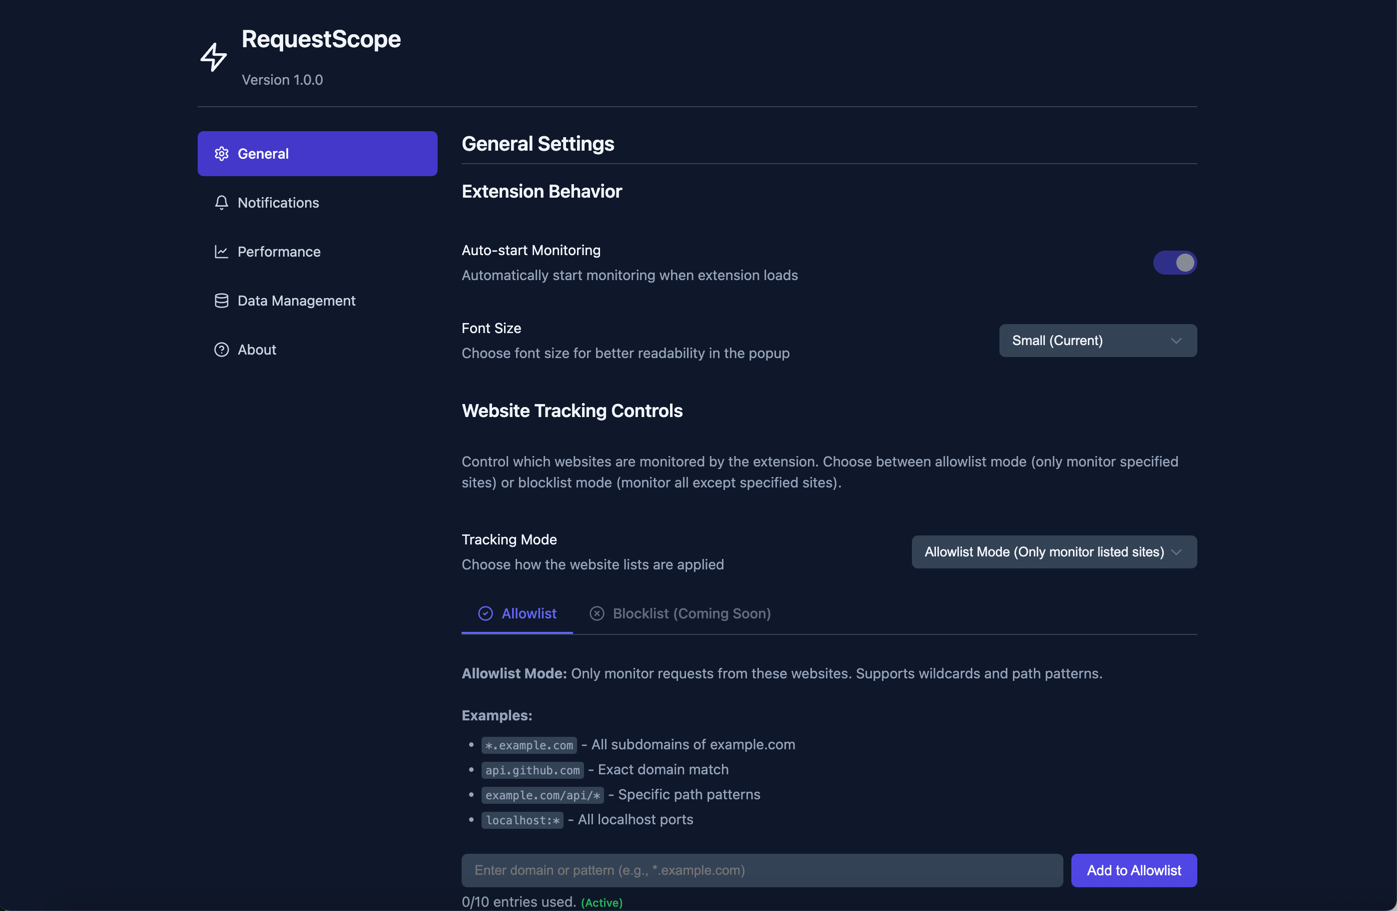The height and width of the screenshot is (911, 1397).
Task: Click the chart icon beside Performance
Action: [x=221, y=251]
